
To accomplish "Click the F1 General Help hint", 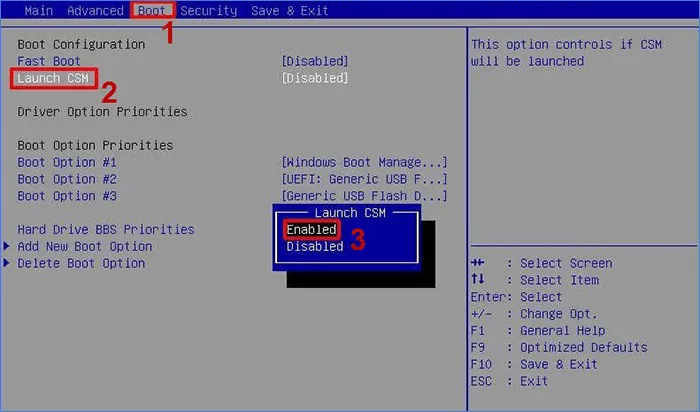I will tap(538, 331).
